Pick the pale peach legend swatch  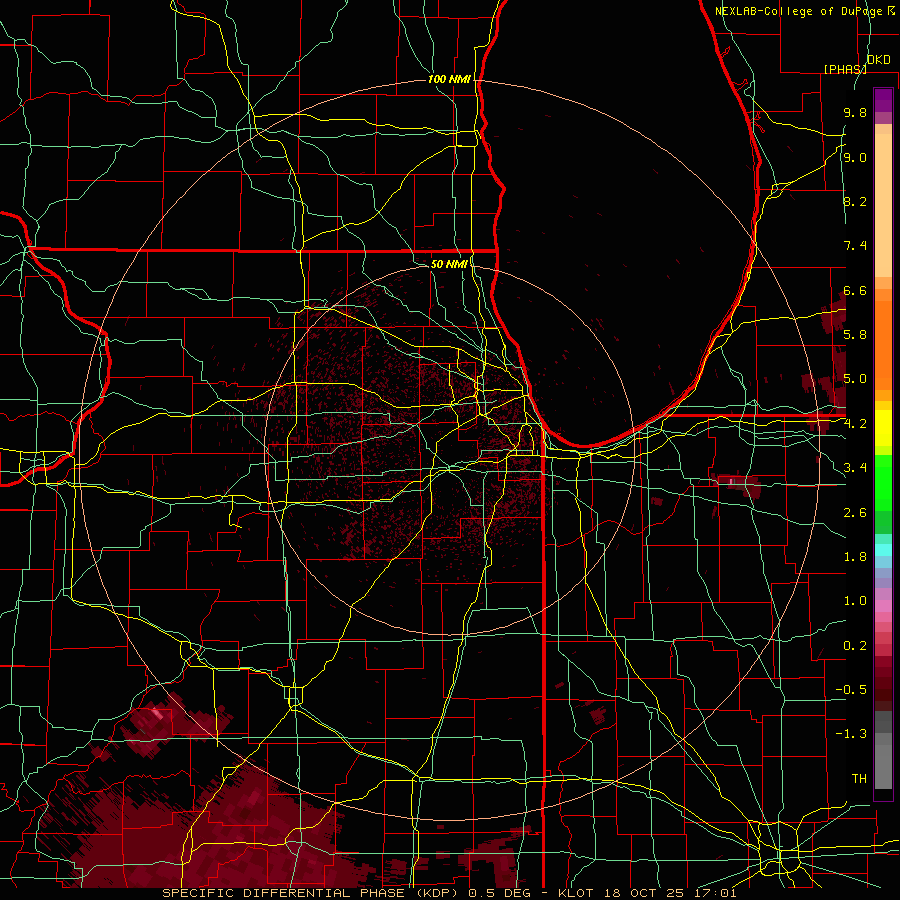[x=883, y=205]
